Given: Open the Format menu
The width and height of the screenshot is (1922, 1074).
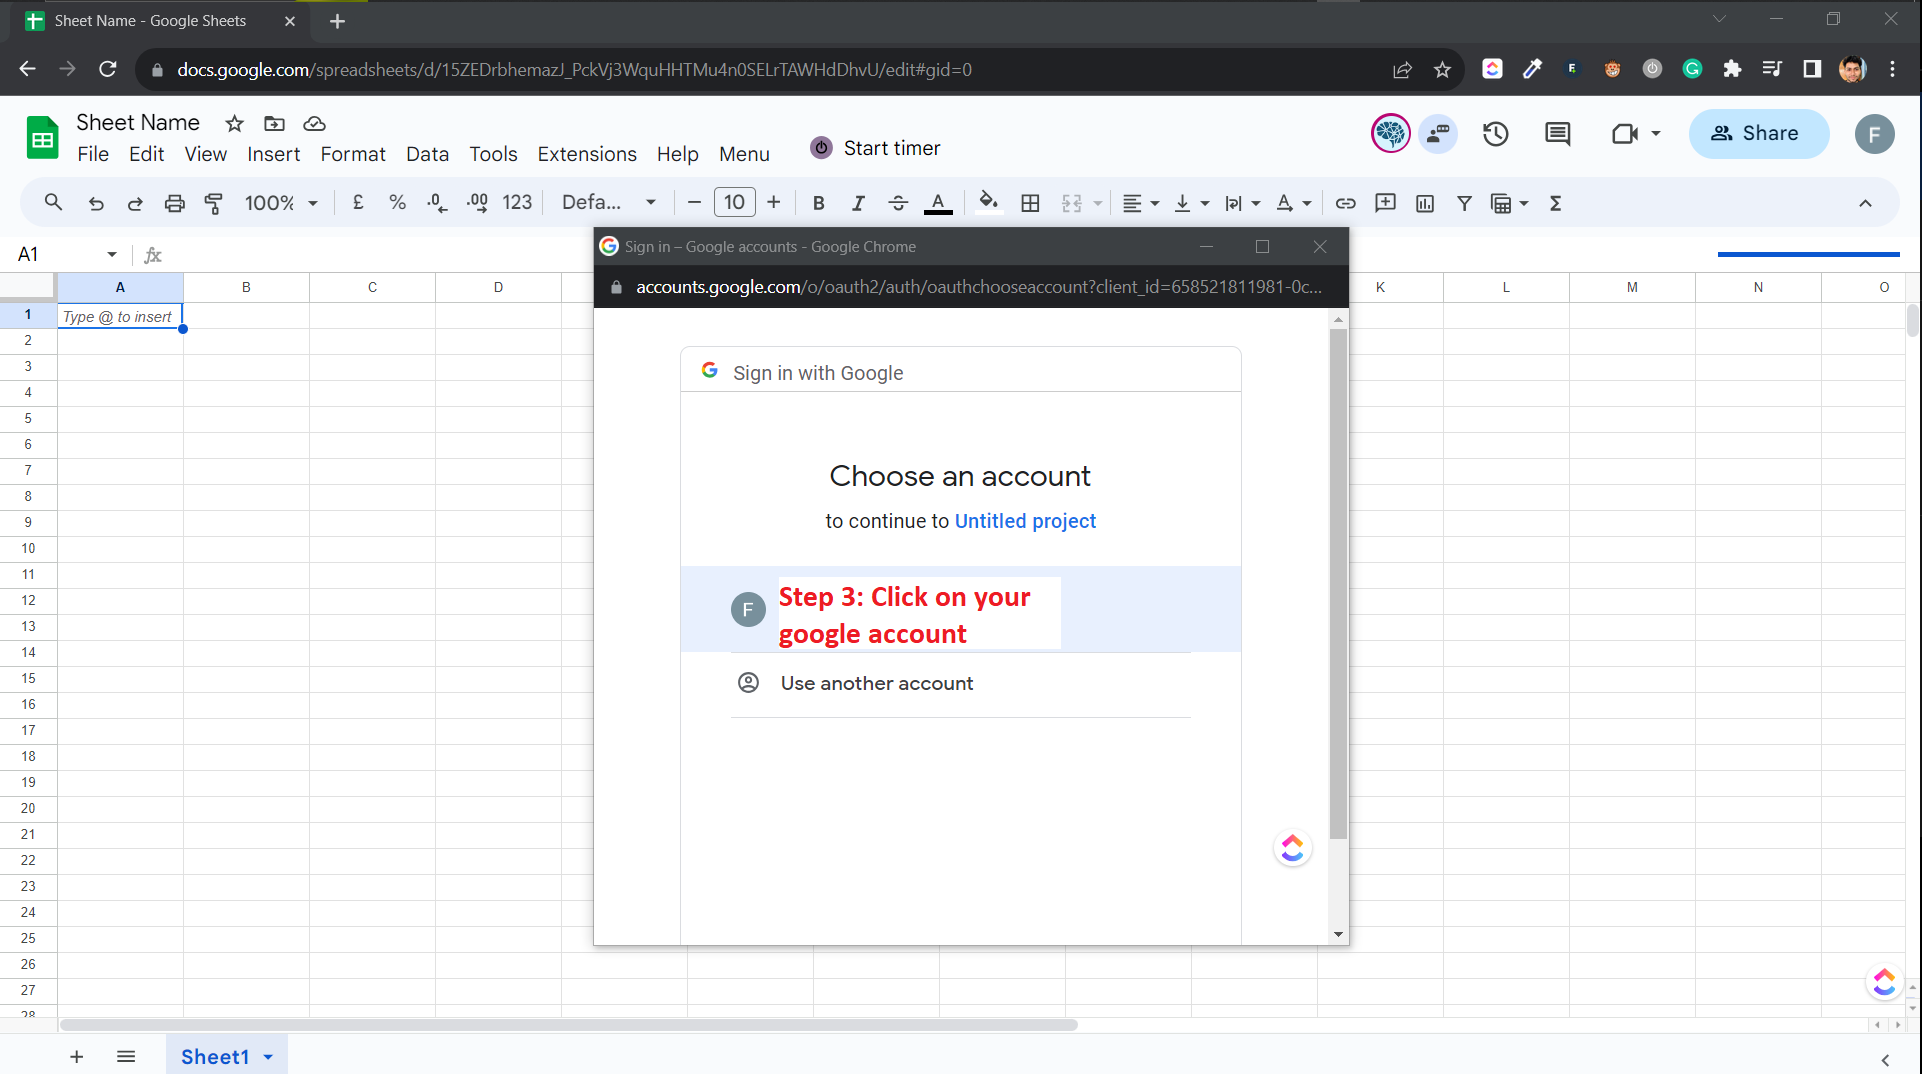Looking at the screenshot, I should (353, 154).
